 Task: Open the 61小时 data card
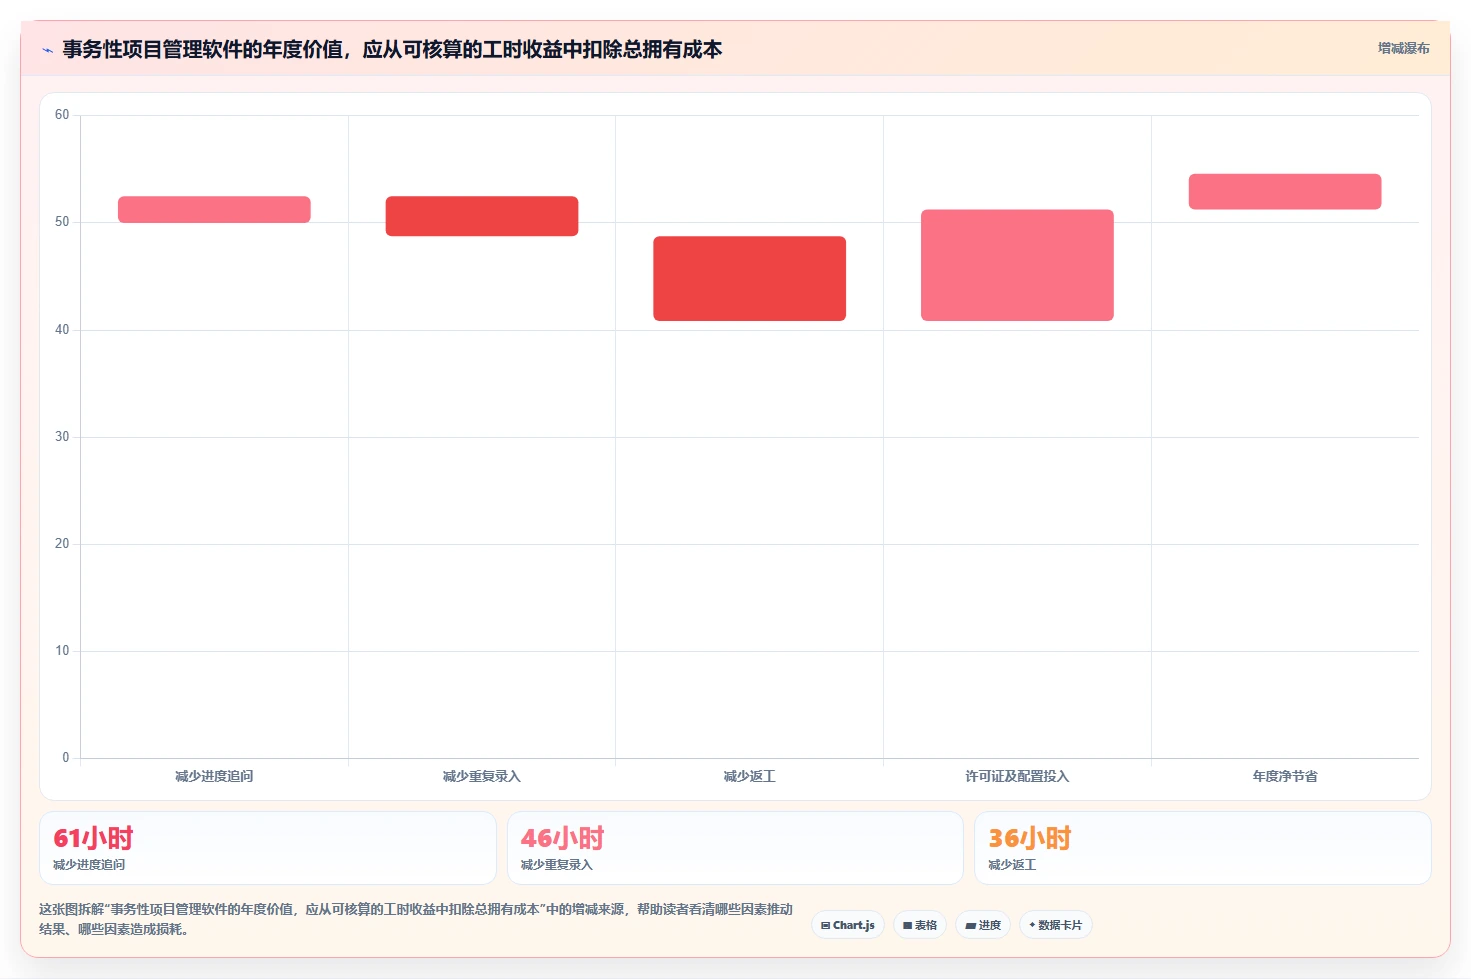pyautogui.click(x=268, y=848)
